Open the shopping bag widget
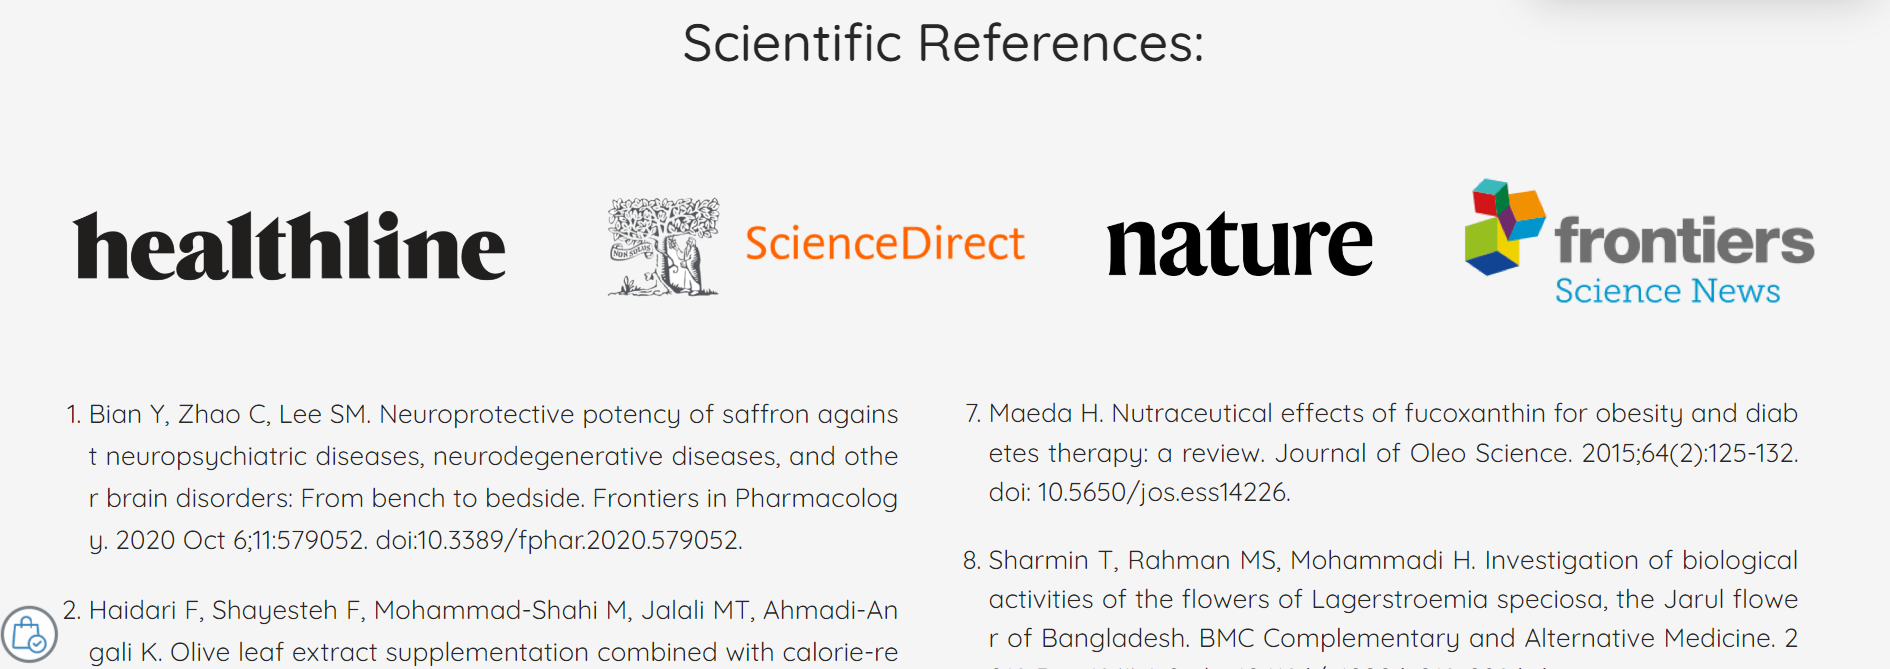Viewport: 1890px width, 669px height. click(30, 634)
